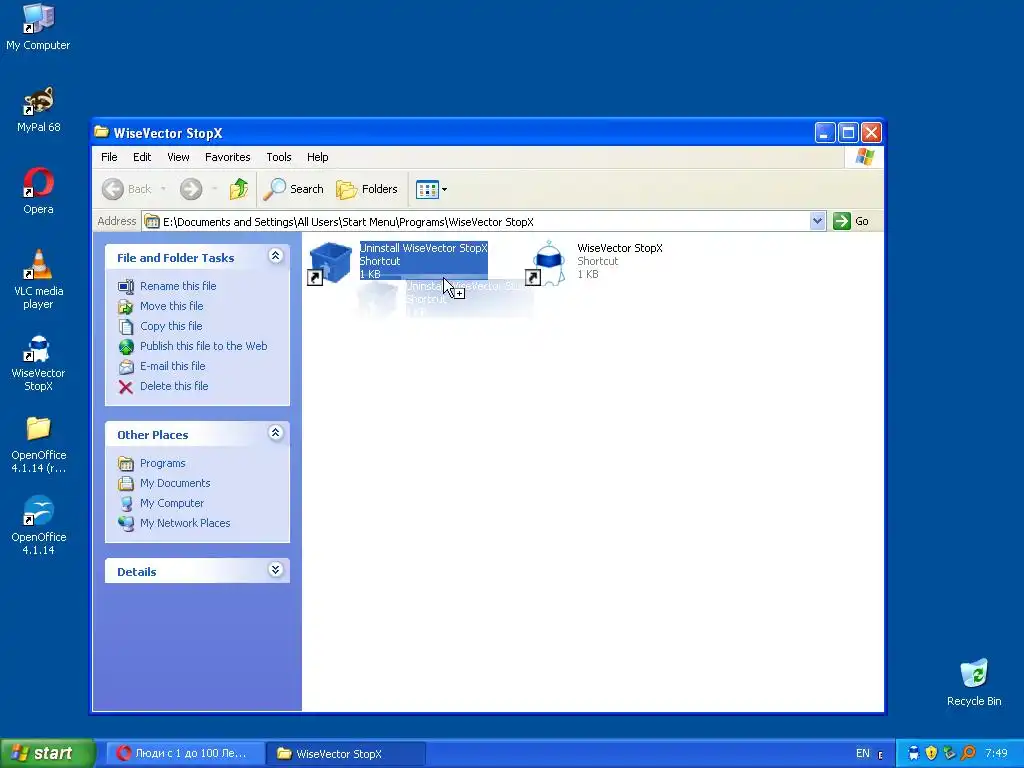Click the magnifier tray icon
Image resolution: width=1024 pixels, height=768 pixels.
(968, 754)
